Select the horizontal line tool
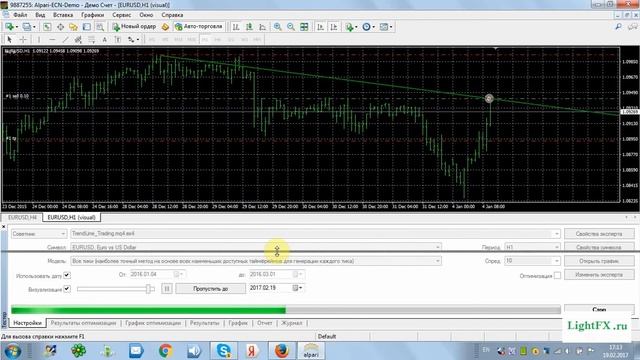Viewport: 640px width, 360px height. point(52,39)
